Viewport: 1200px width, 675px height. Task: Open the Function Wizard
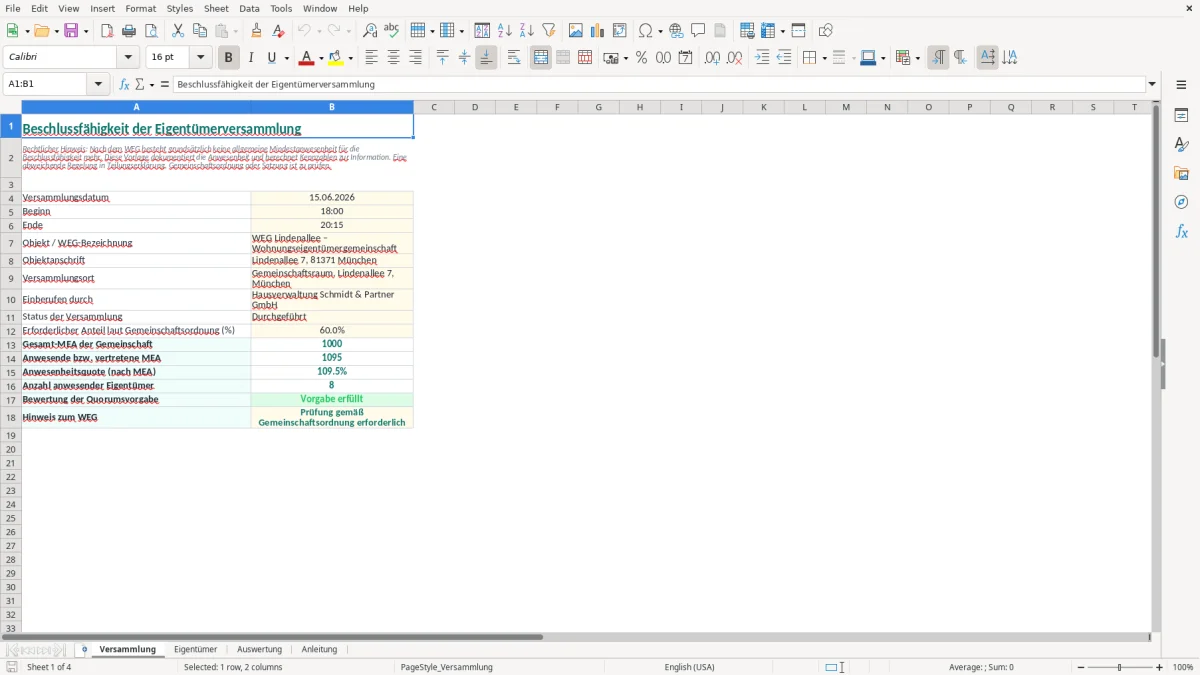pos(124,84)
